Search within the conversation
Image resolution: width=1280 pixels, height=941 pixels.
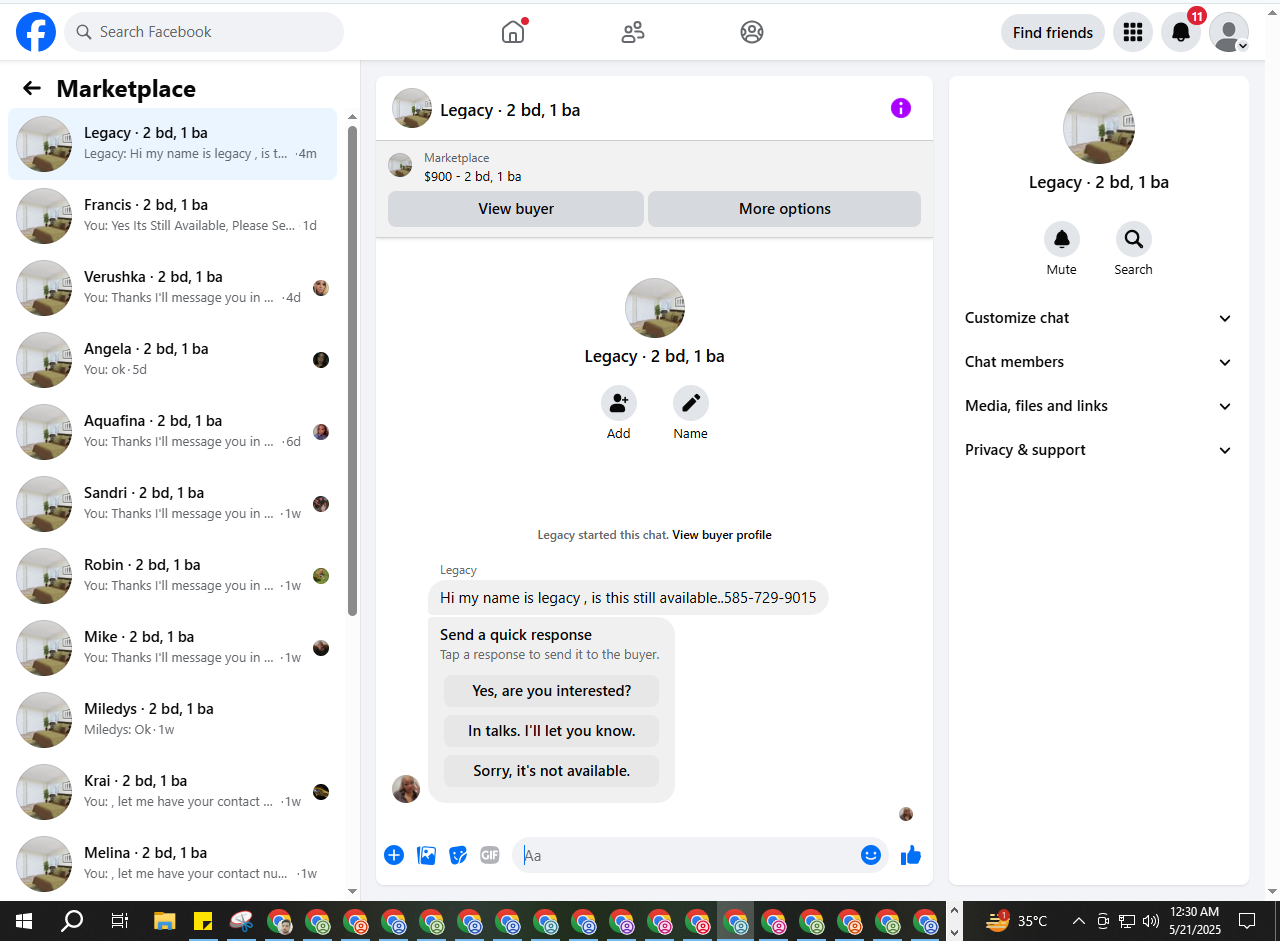tap(1134, 239)
